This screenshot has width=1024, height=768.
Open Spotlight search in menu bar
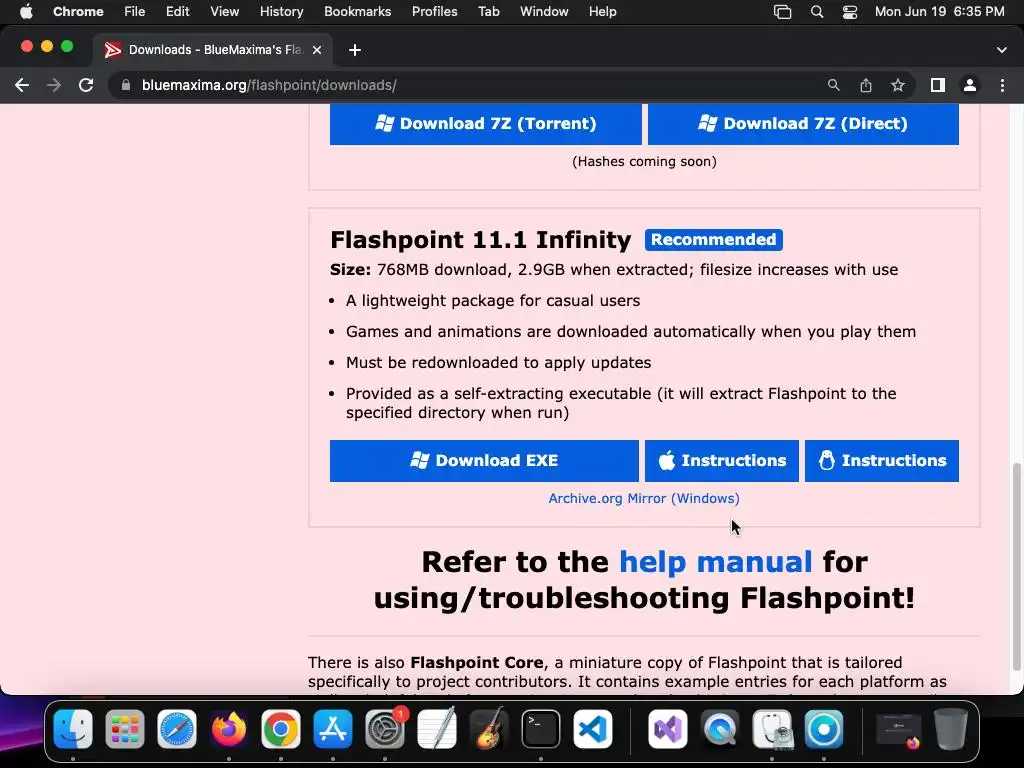[816, 12]
